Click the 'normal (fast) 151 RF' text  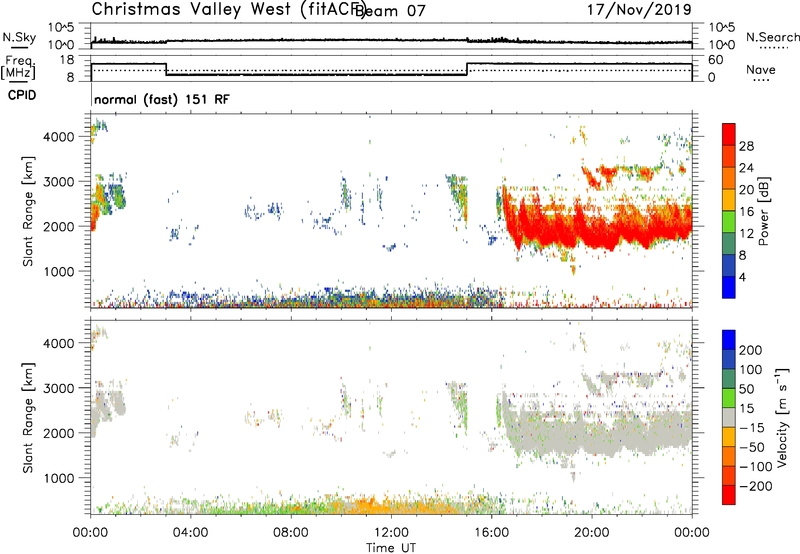(162, 99)
